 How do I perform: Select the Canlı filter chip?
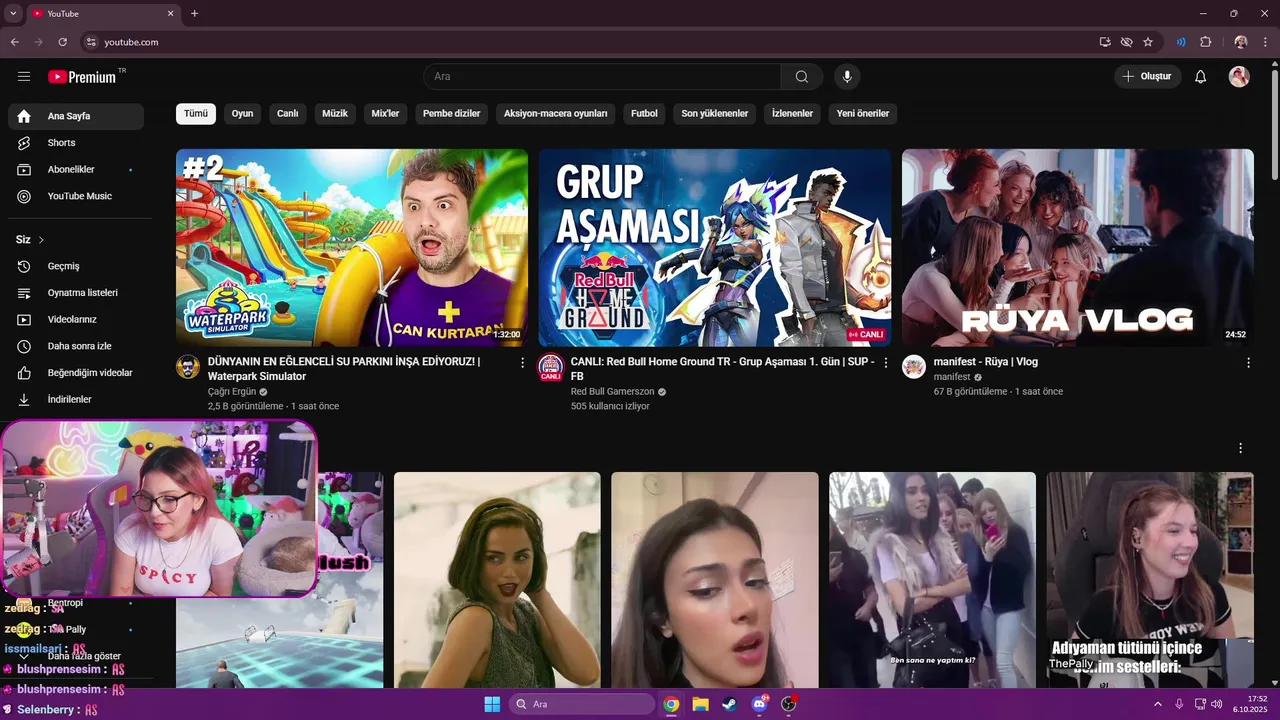tap(288, 114)
